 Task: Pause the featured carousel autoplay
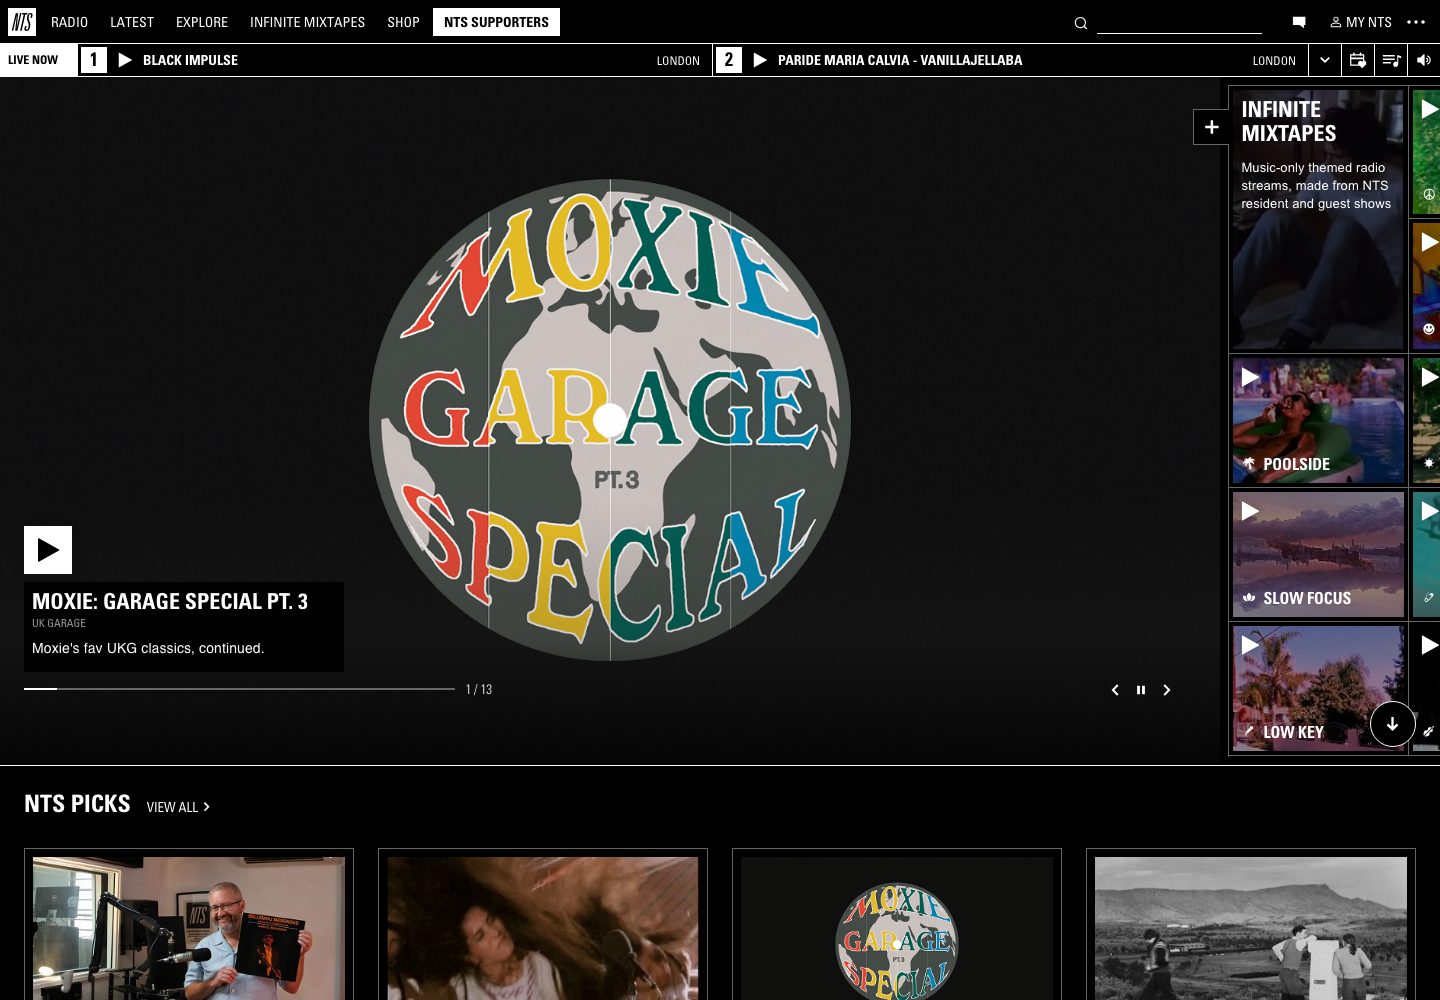click(x=1141, y=690)
